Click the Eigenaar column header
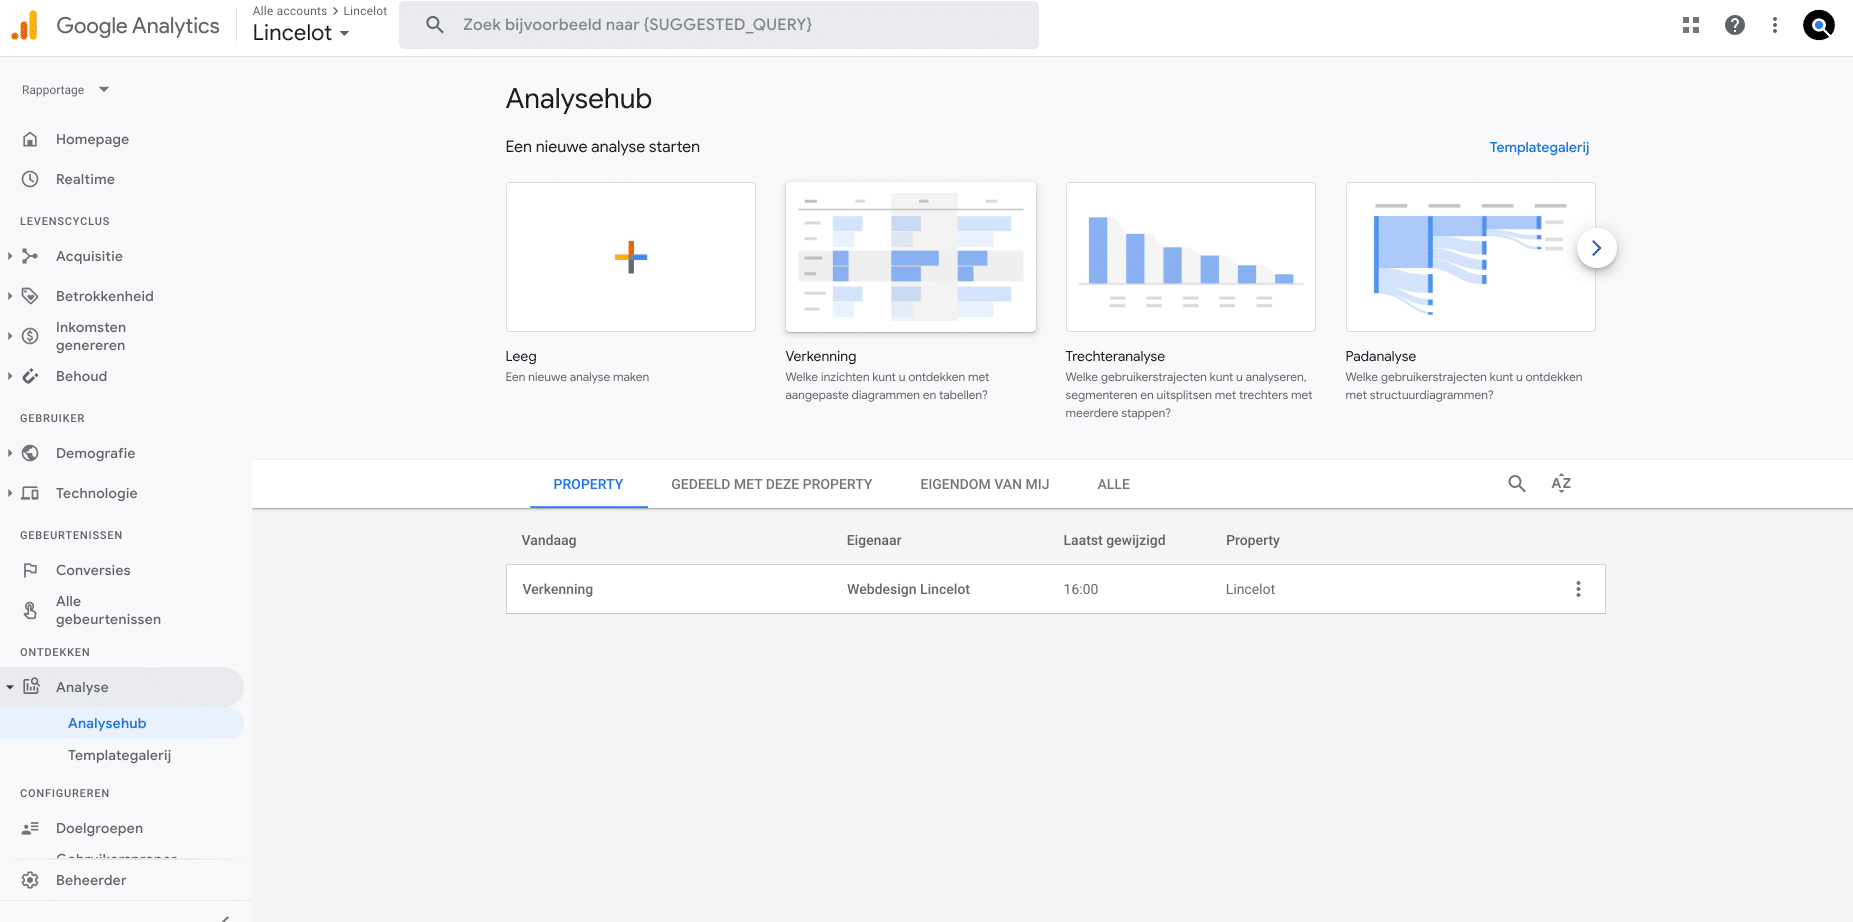Screen dimensions: 1853x922 [874, 540]
